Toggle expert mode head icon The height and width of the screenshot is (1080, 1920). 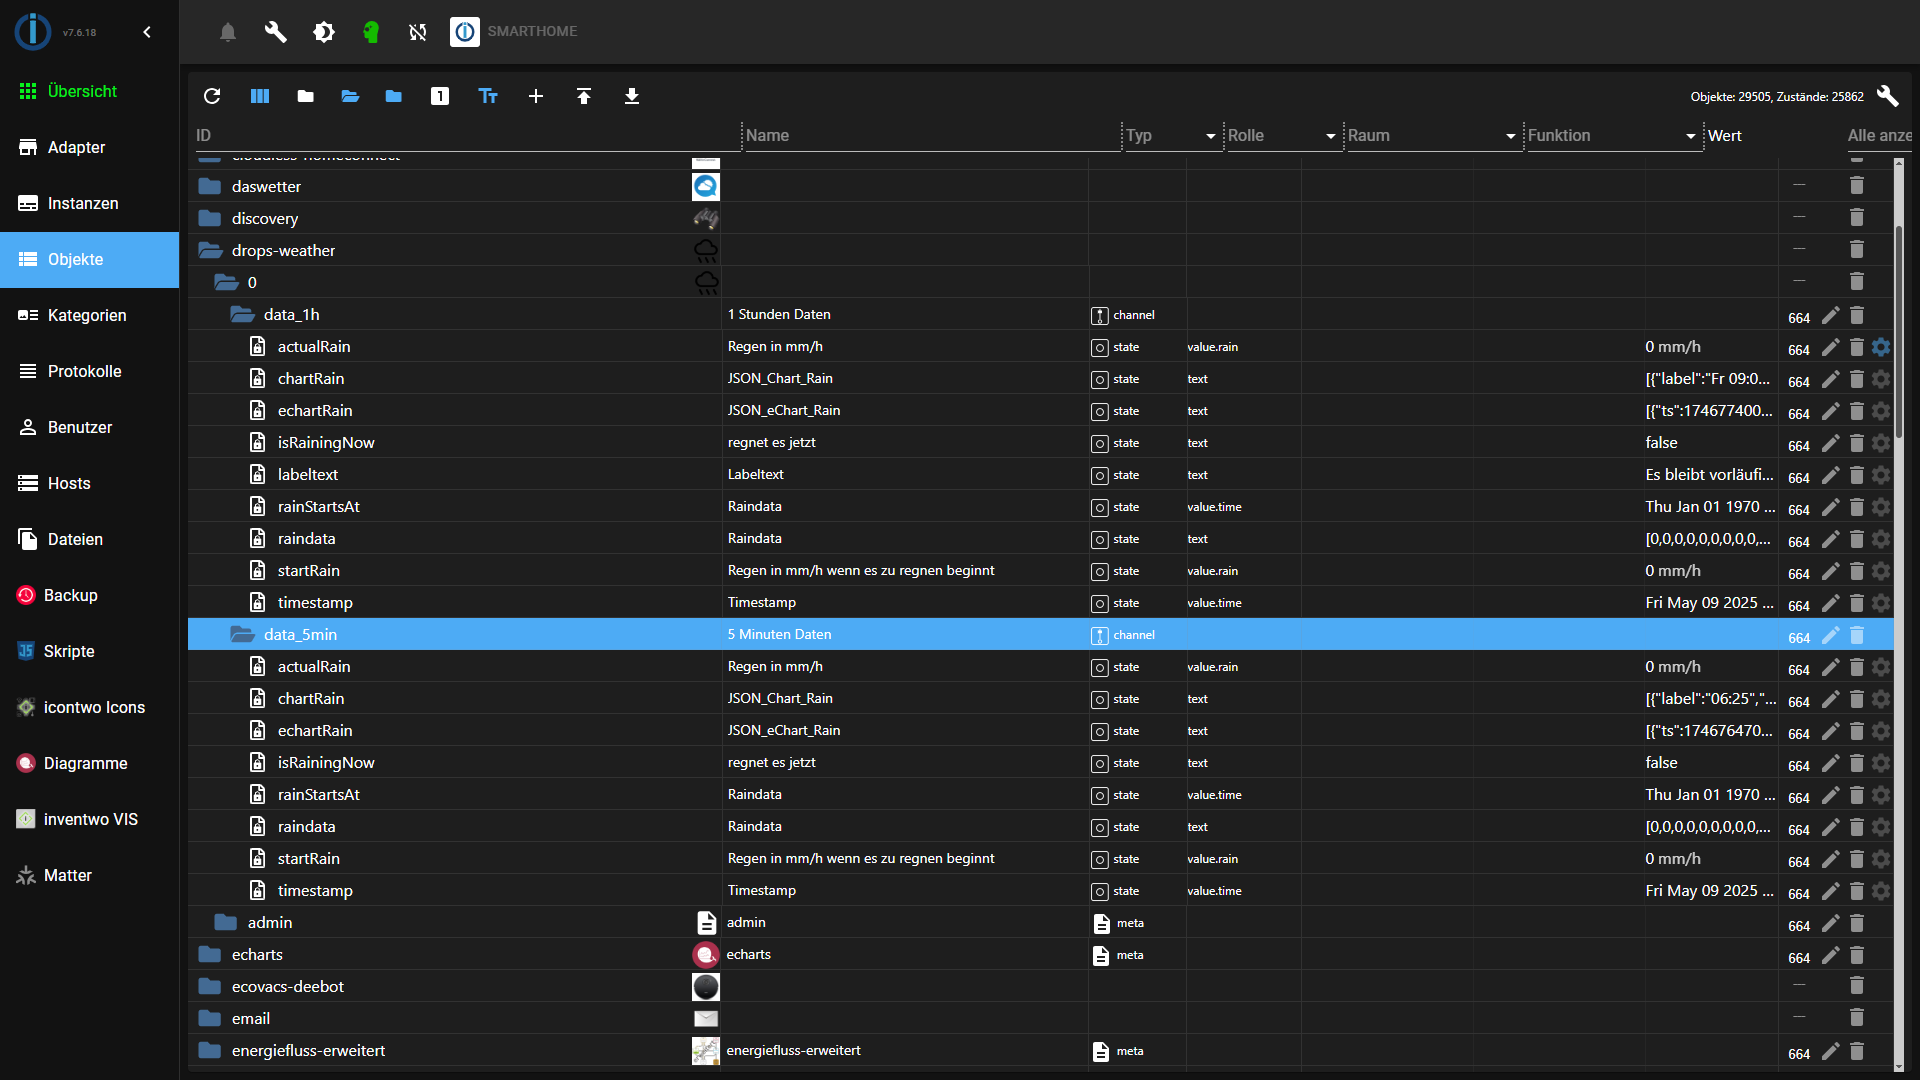[x=371, y=32]
